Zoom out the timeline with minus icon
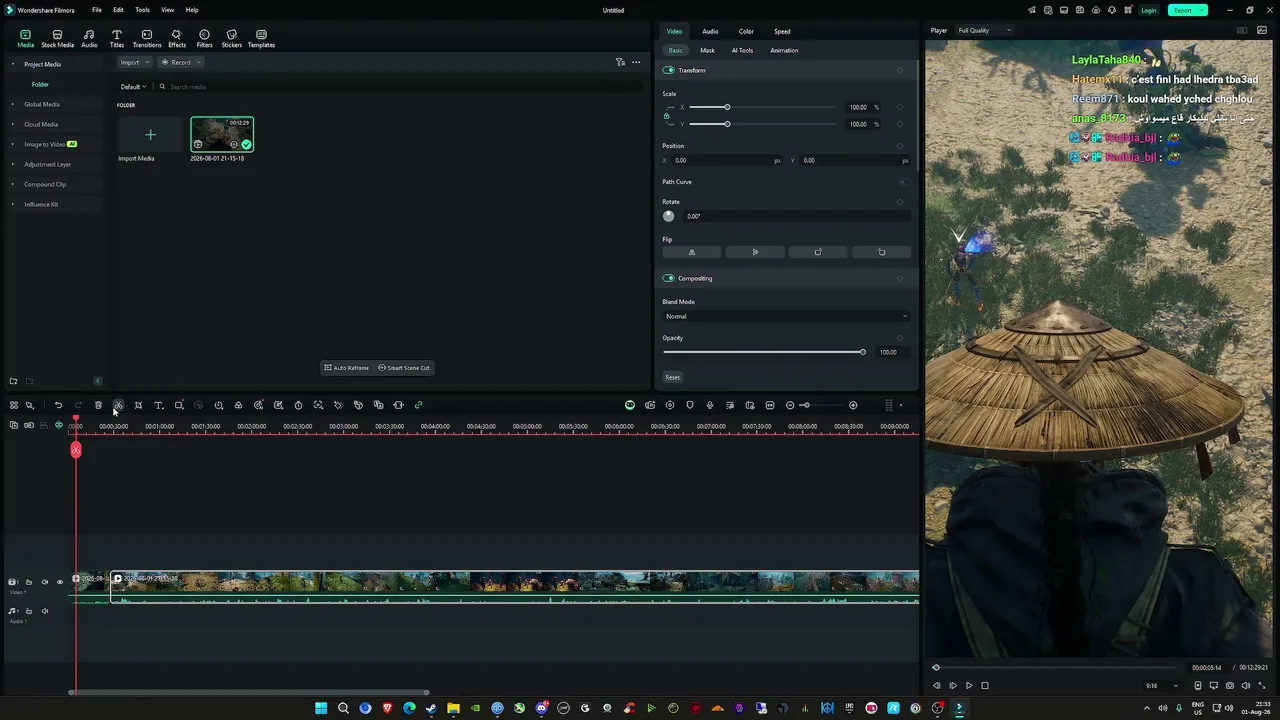 (x=790, y=405)
